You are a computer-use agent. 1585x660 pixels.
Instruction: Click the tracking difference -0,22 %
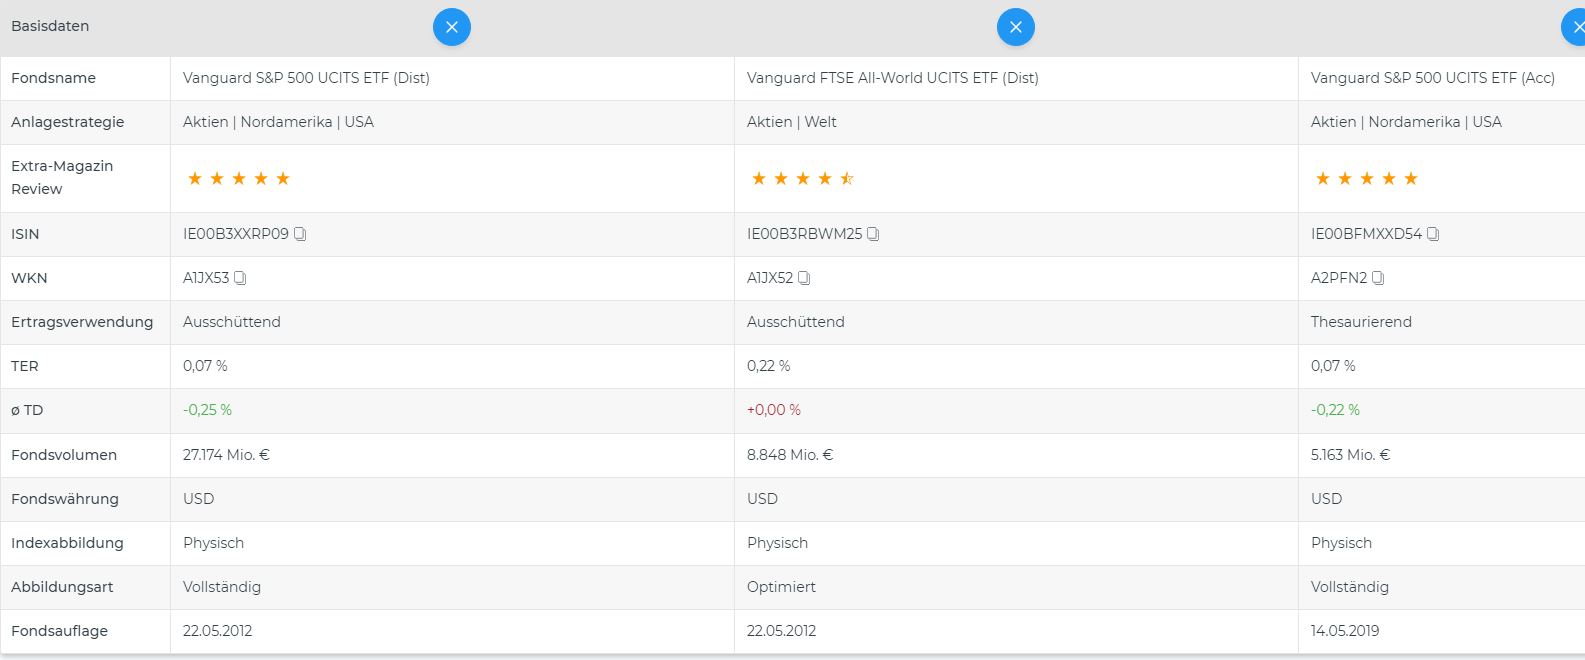coord(1335,410)
